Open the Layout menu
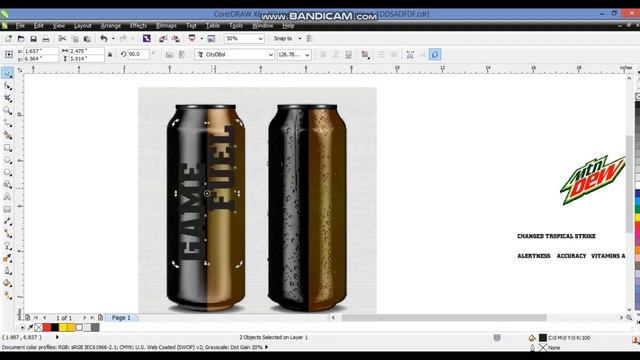 click(x=82, y=26)
